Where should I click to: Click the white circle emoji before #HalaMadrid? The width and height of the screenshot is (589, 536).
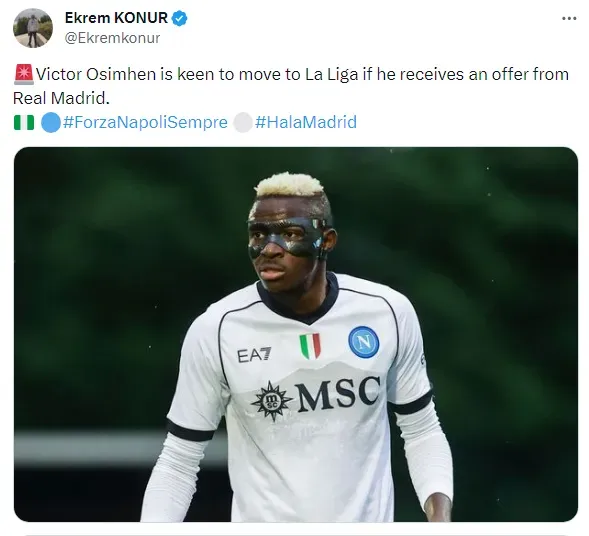click(243, 122)
